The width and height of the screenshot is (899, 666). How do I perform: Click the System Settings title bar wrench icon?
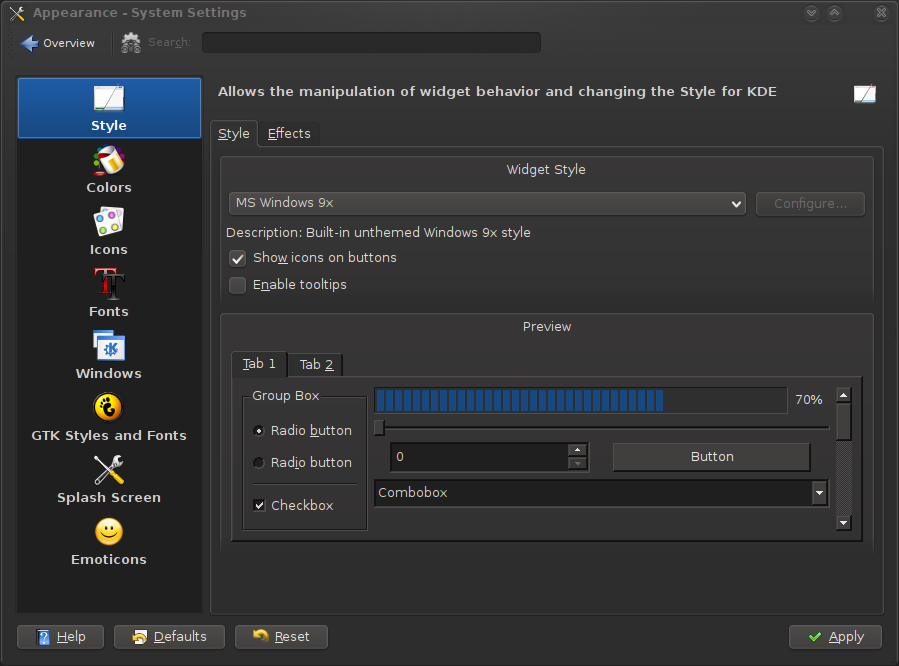pyautogui.click(x=17, y=13)
